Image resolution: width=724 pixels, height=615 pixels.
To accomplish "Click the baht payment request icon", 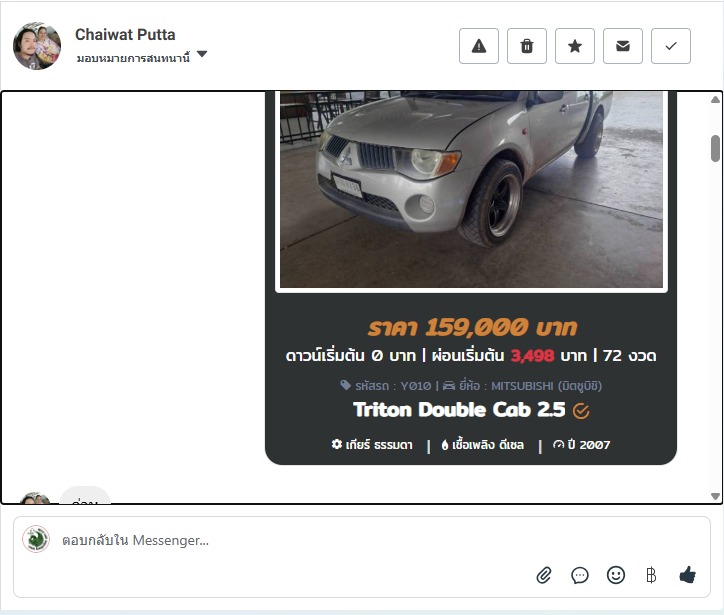I will pyautogui.click(x=651, y=575).
